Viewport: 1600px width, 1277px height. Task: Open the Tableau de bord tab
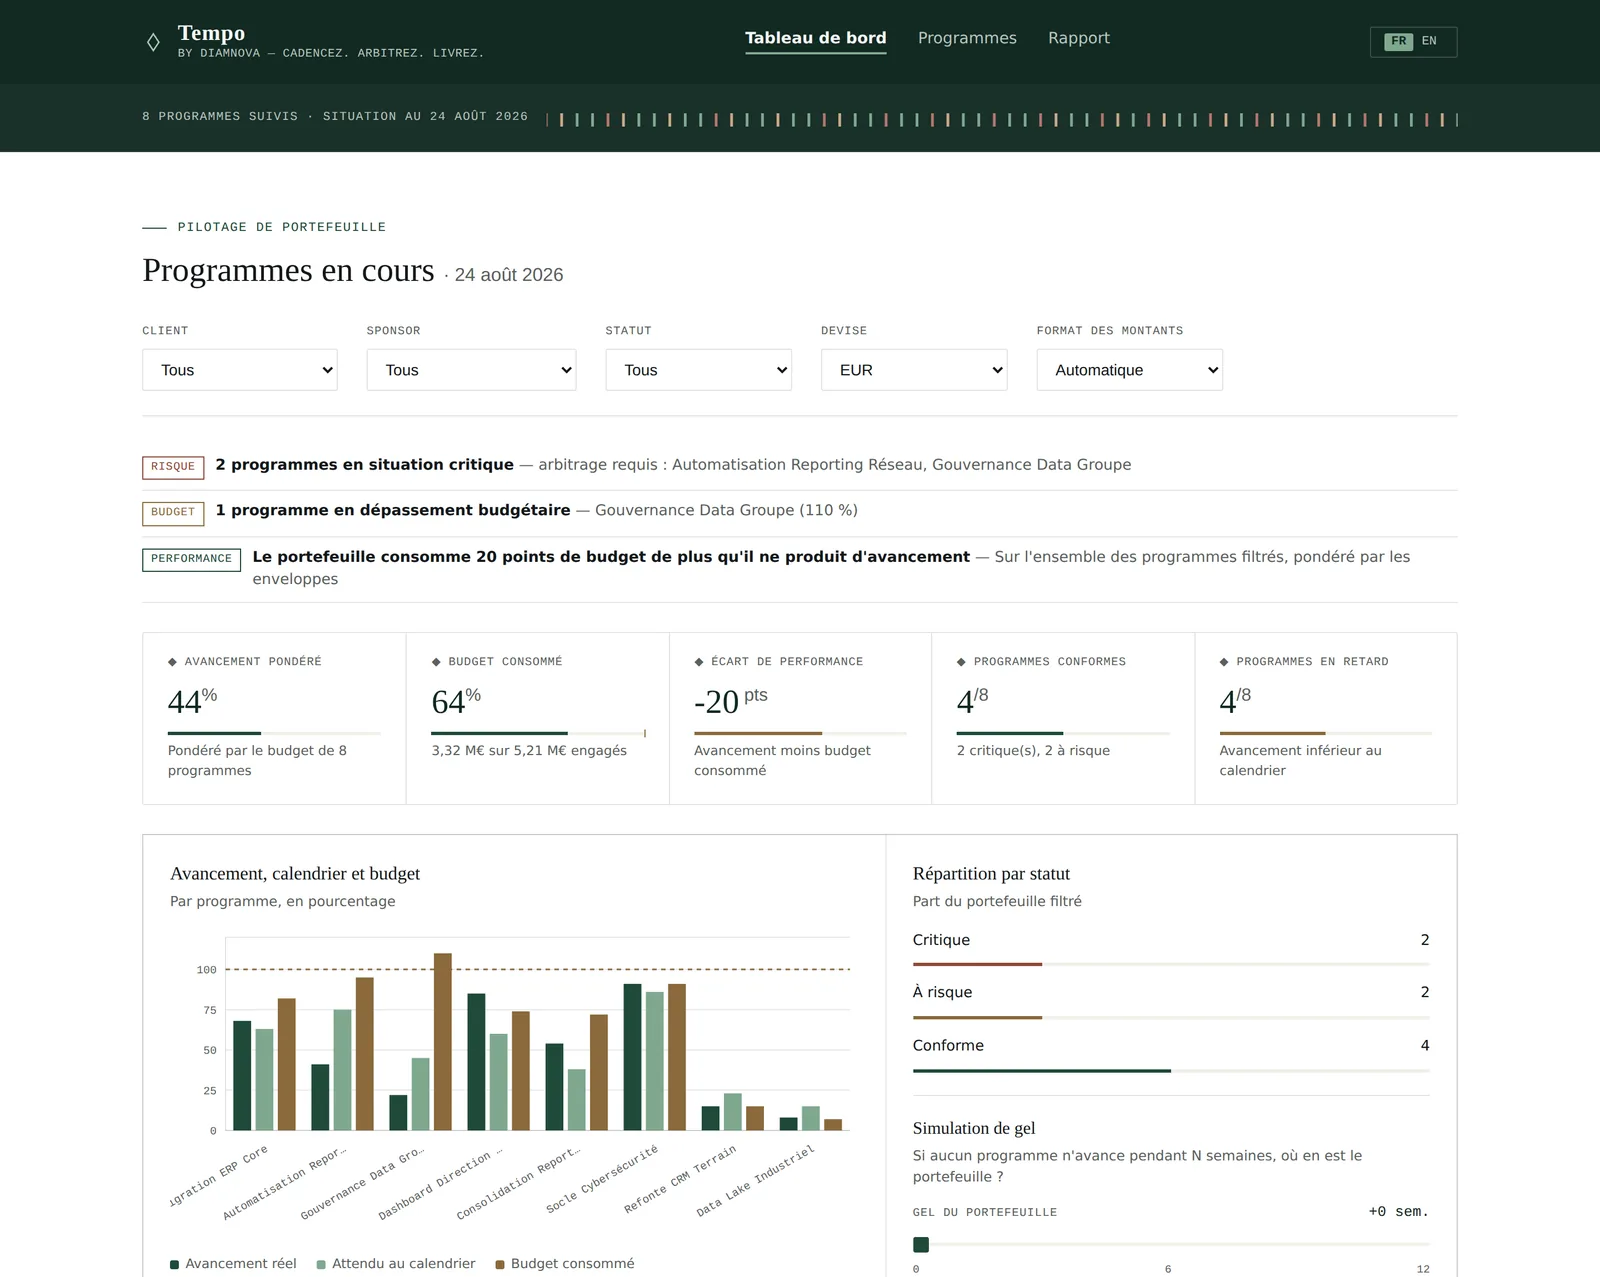pos(815,38)
